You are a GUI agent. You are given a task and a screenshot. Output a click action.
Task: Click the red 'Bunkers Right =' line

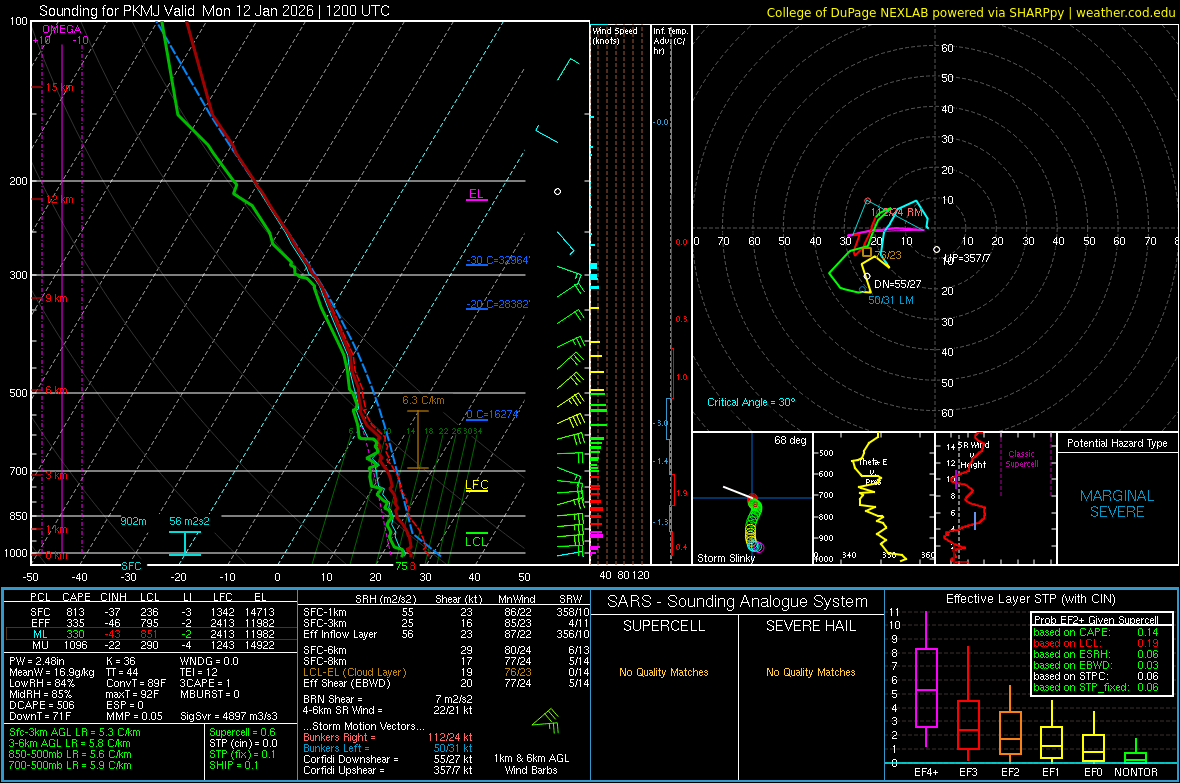click(388, 738)
